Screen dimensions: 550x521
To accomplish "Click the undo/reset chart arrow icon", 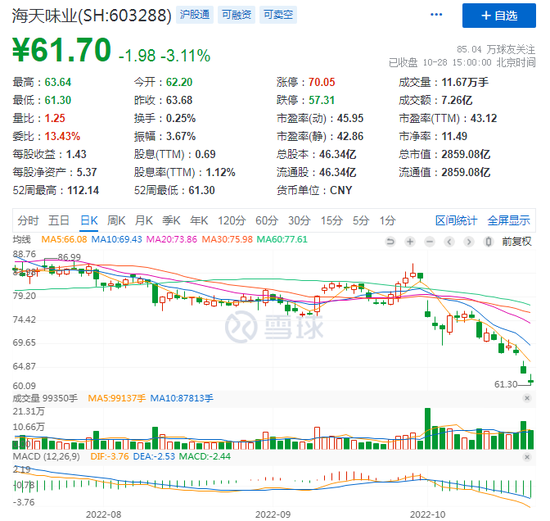I will (390, 242).
